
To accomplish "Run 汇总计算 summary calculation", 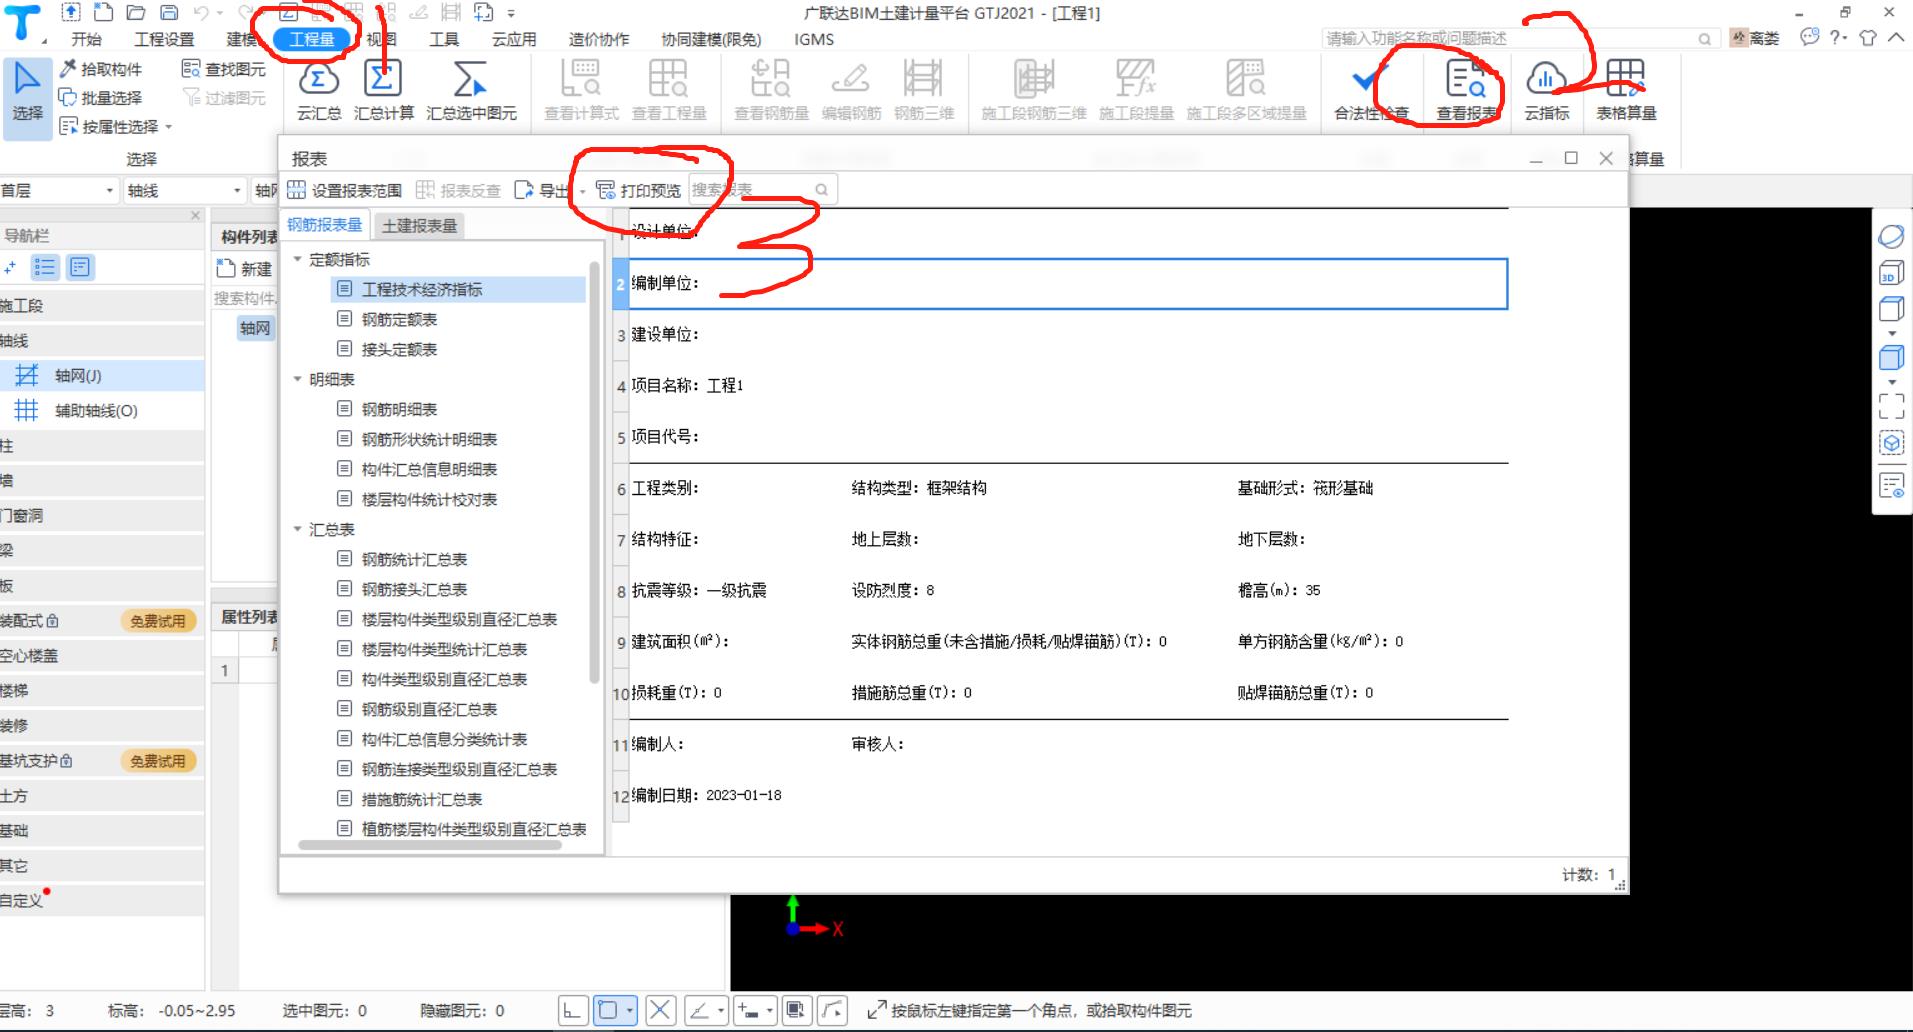I will tap(383, 90).
